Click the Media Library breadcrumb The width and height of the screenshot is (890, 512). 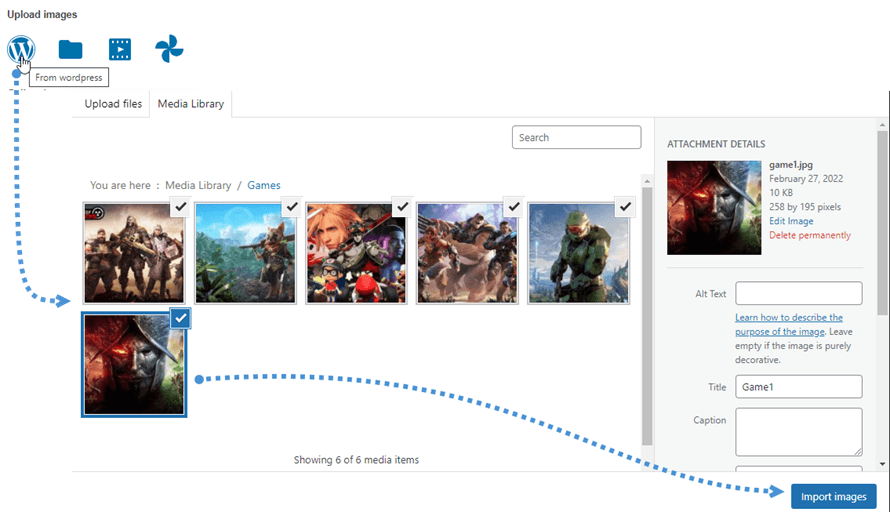click(x=198, y=185)
